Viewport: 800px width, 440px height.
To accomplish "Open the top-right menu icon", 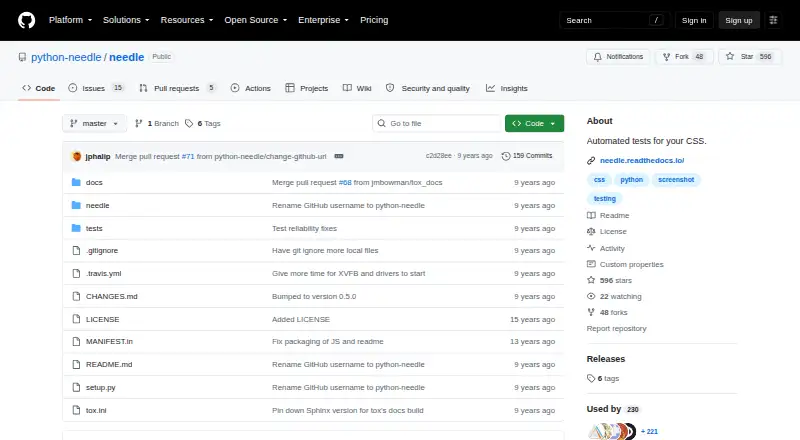I will tap(773, 20).
